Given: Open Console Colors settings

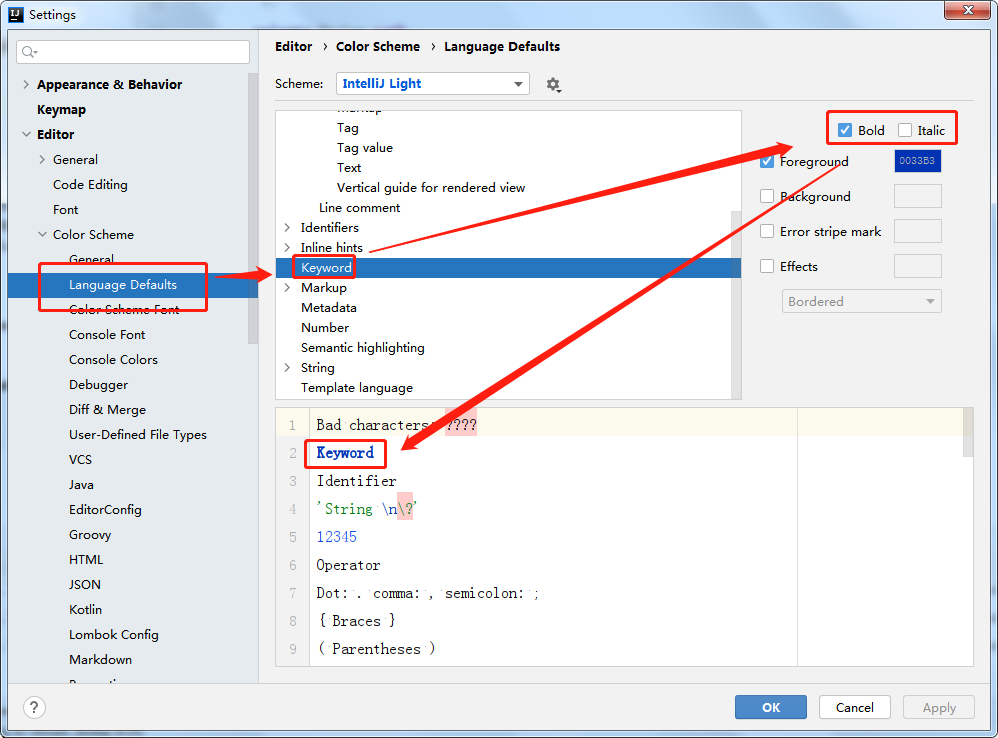Looking at the screenshot, I should 113,359.
